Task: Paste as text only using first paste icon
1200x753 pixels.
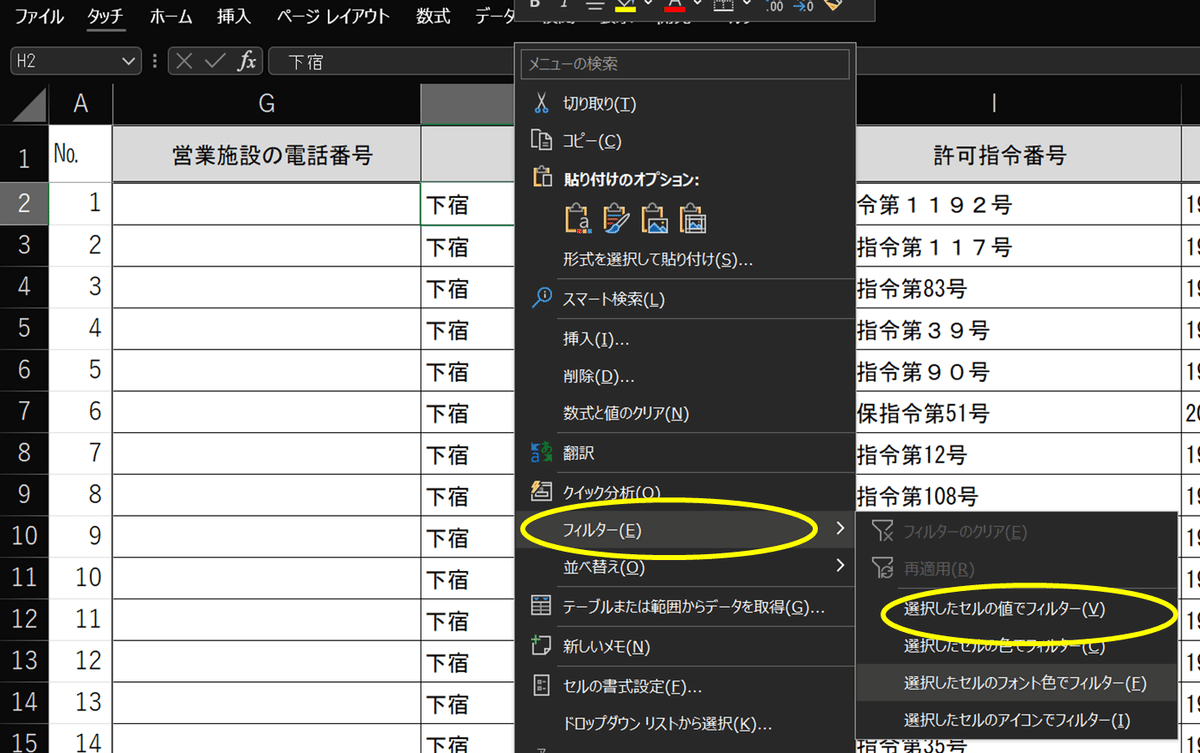Action: click(x=579, y=218)
